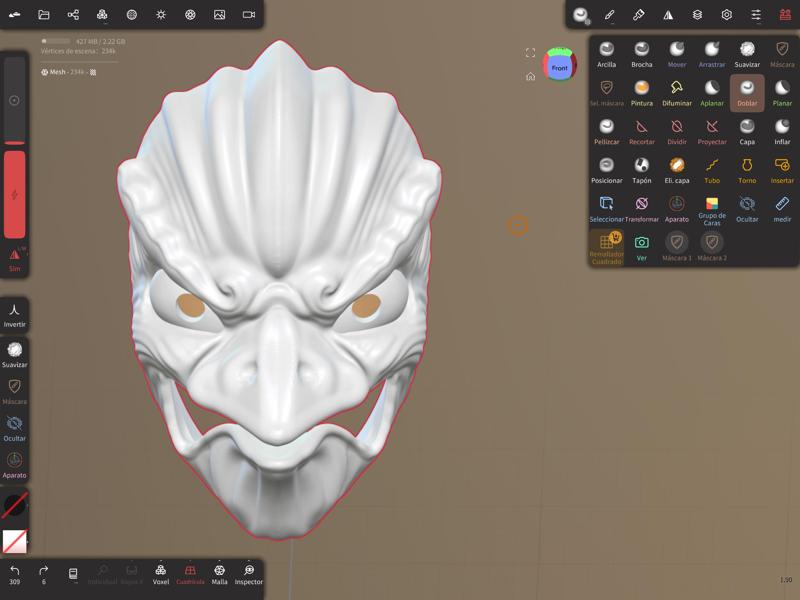Select the Eli. capa tool

coord(677,171)
